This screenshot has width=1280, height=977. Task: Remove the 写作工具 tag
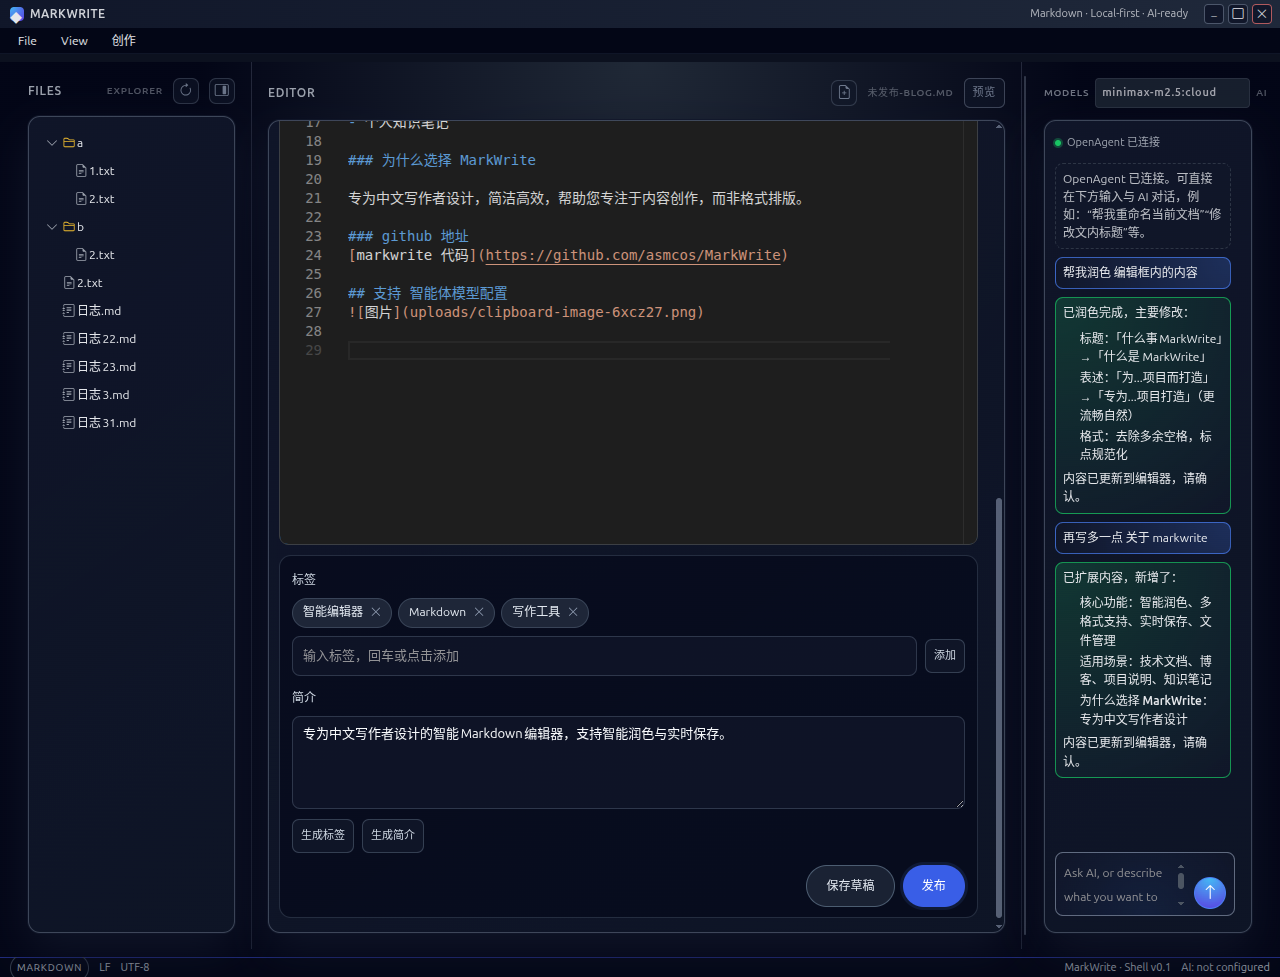(x=573, y=612)
